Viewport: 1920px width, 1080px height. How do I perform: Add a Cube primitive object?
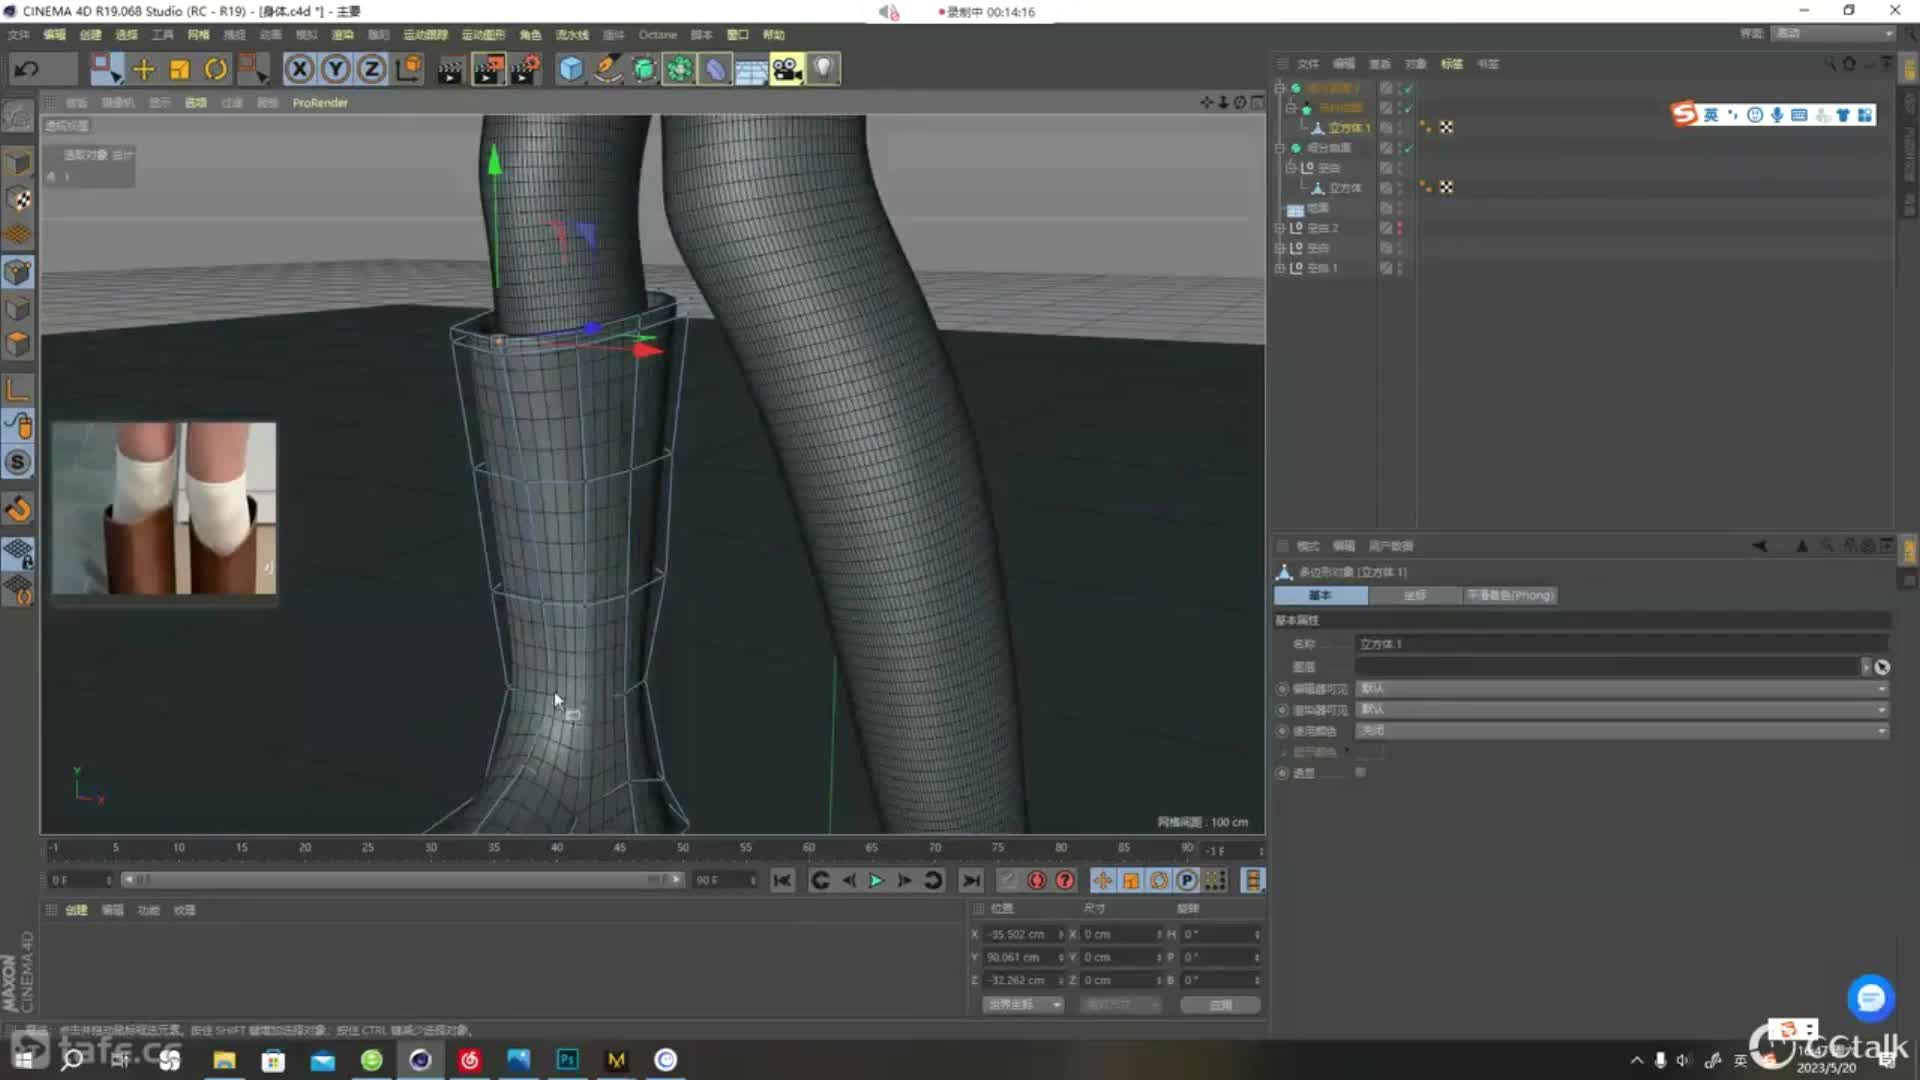(571, 69)
